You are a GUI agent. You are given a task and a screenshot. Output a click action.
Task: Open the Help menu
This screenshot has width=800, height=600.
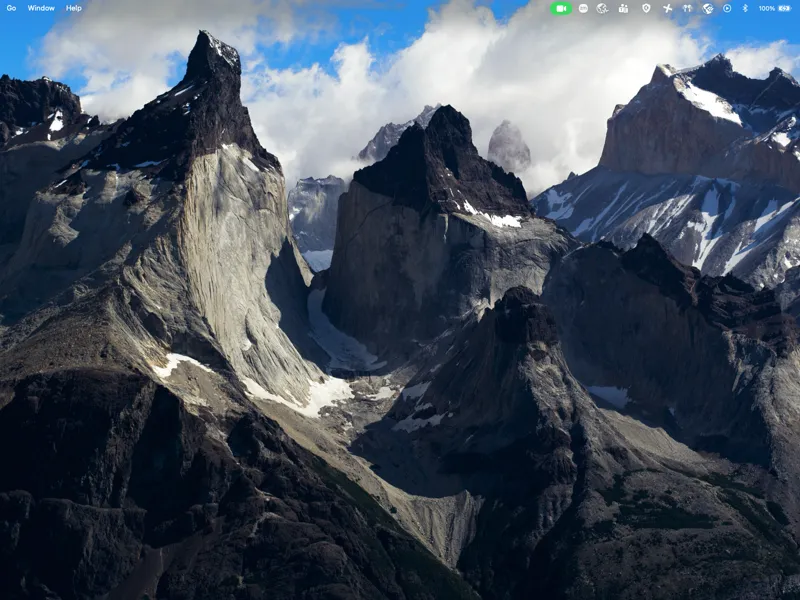[x=73, y=8]
